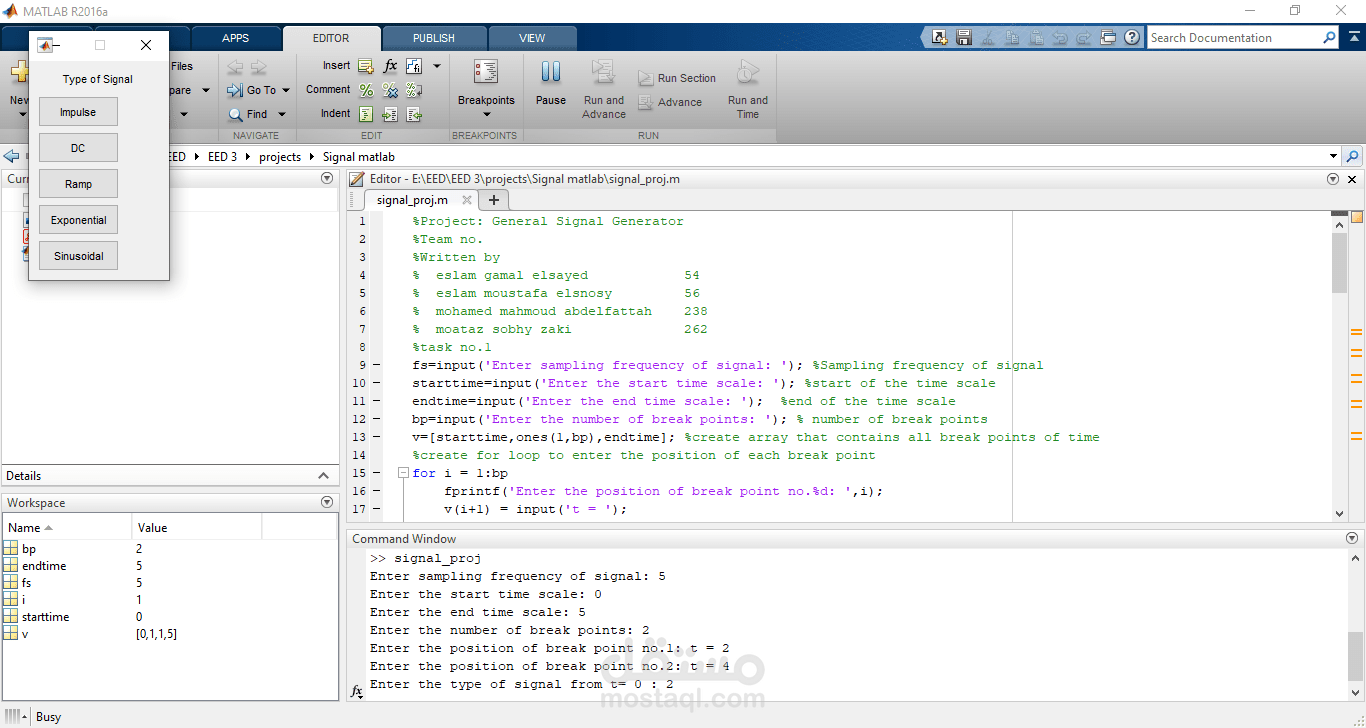Click the Cut scissors icon in quick access toolbar

(988, 38)
